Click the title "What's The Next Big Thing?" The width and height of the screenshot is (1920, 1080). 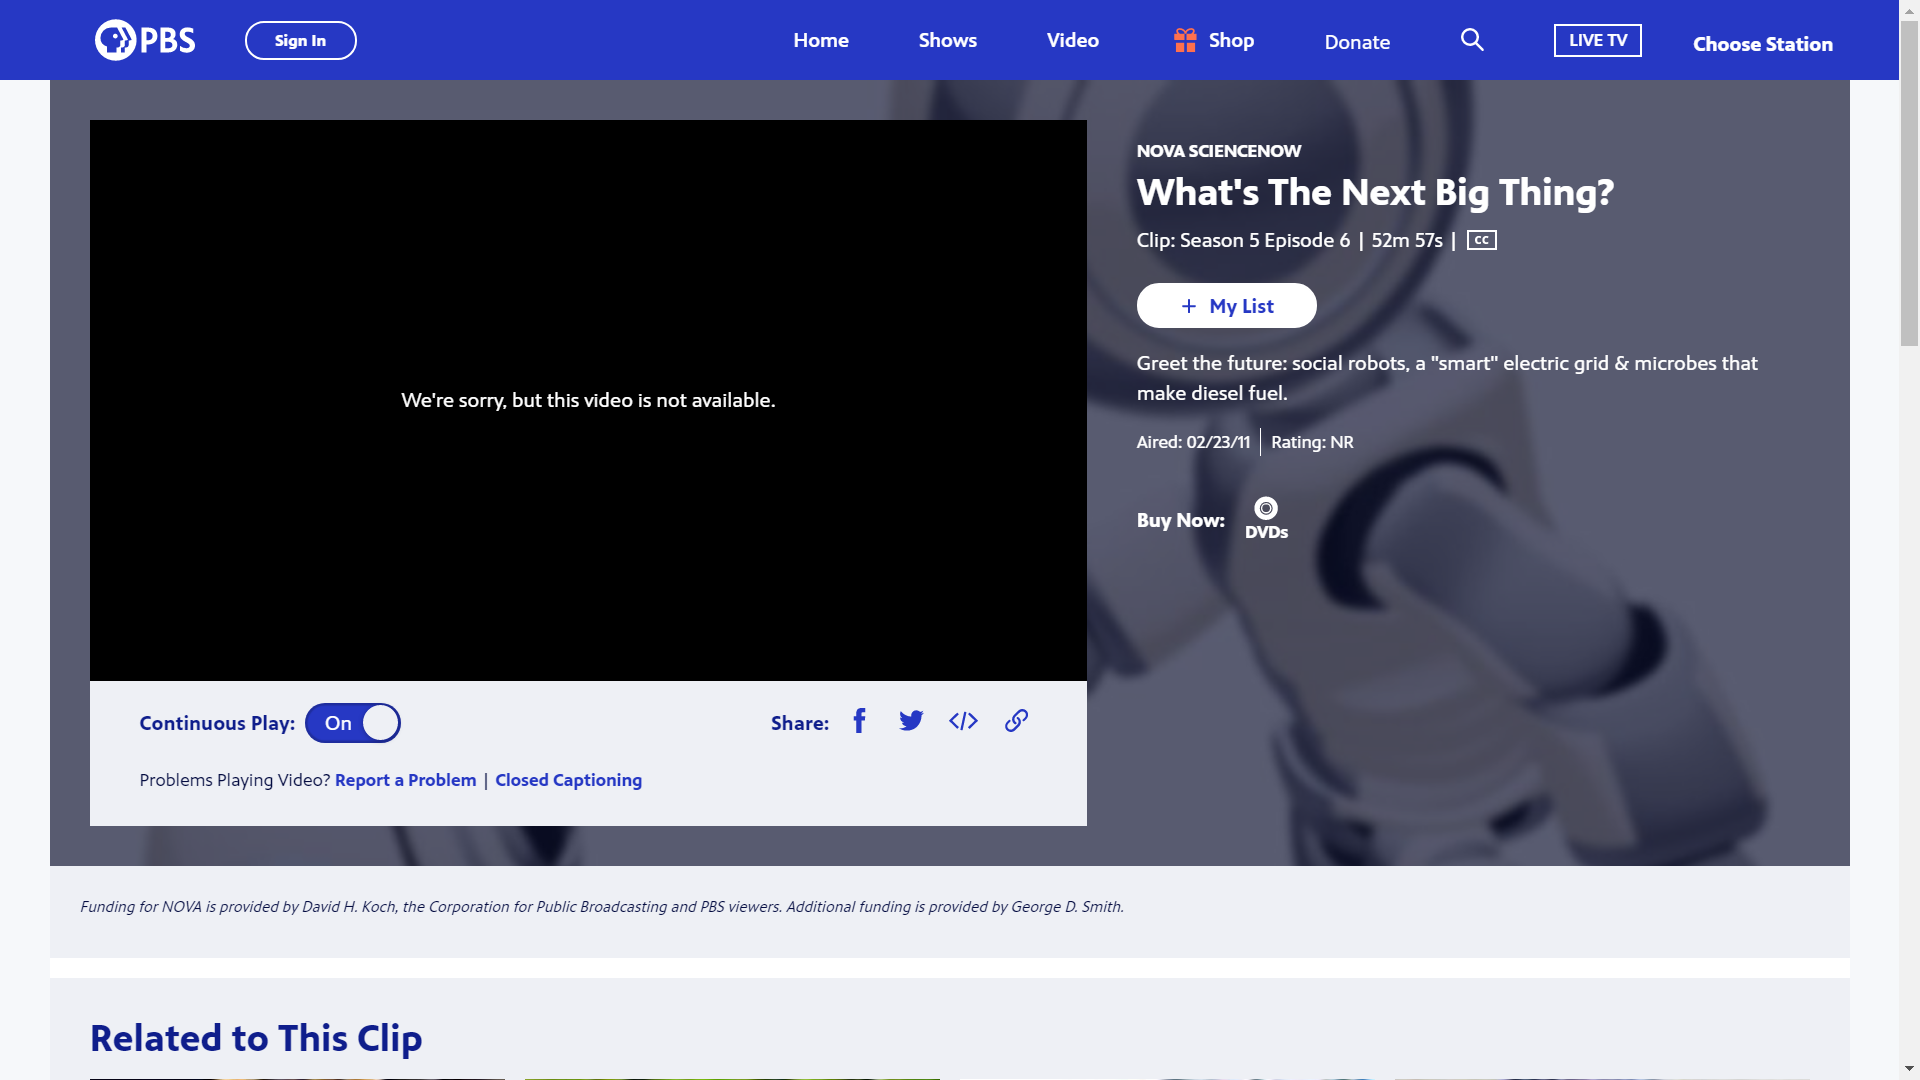(x=1375, y=192)
